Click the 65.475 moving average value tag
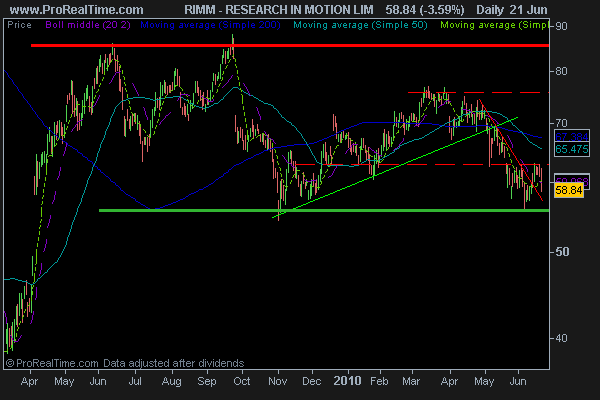 coord(572,149)
